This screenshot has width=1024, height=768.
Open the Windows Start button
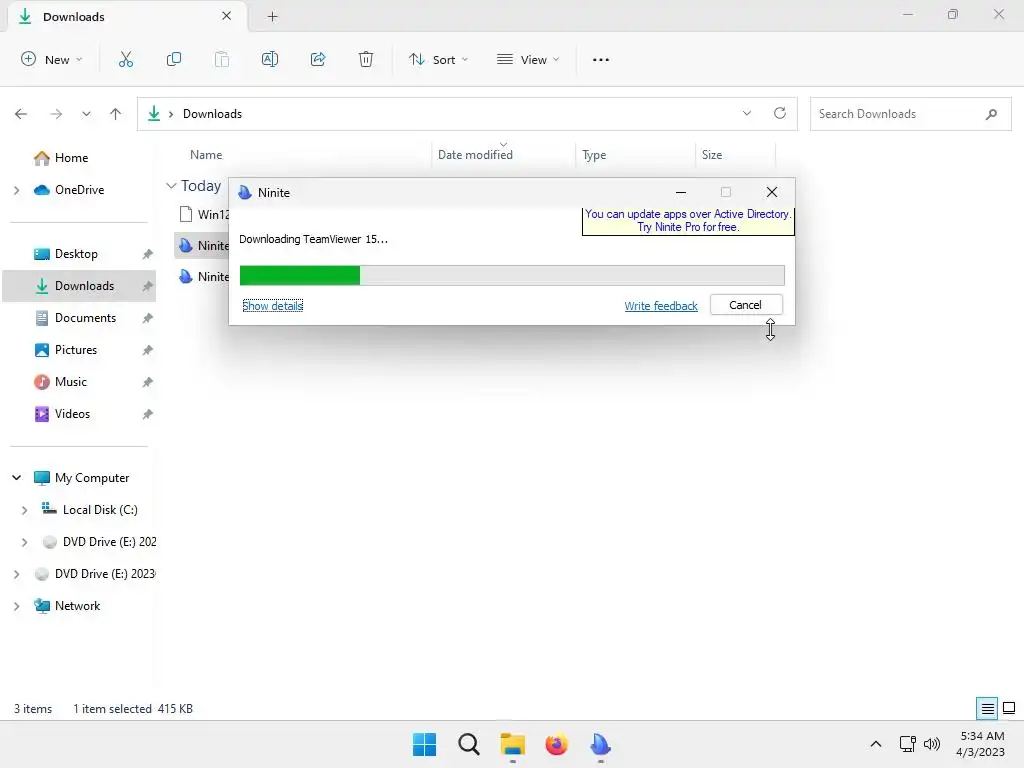[x=424, y=744]
